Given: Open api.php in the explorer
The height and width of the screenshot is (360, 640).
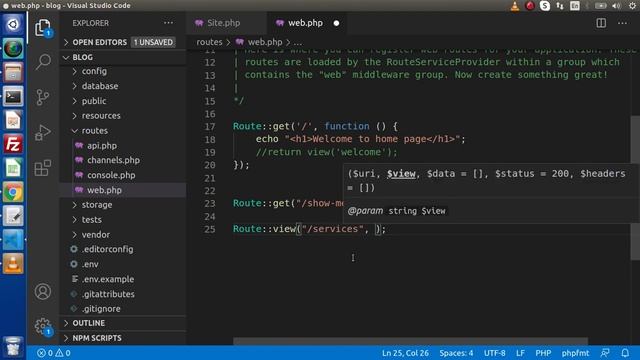Looking at the screenshot, I should tap(102, 145).
